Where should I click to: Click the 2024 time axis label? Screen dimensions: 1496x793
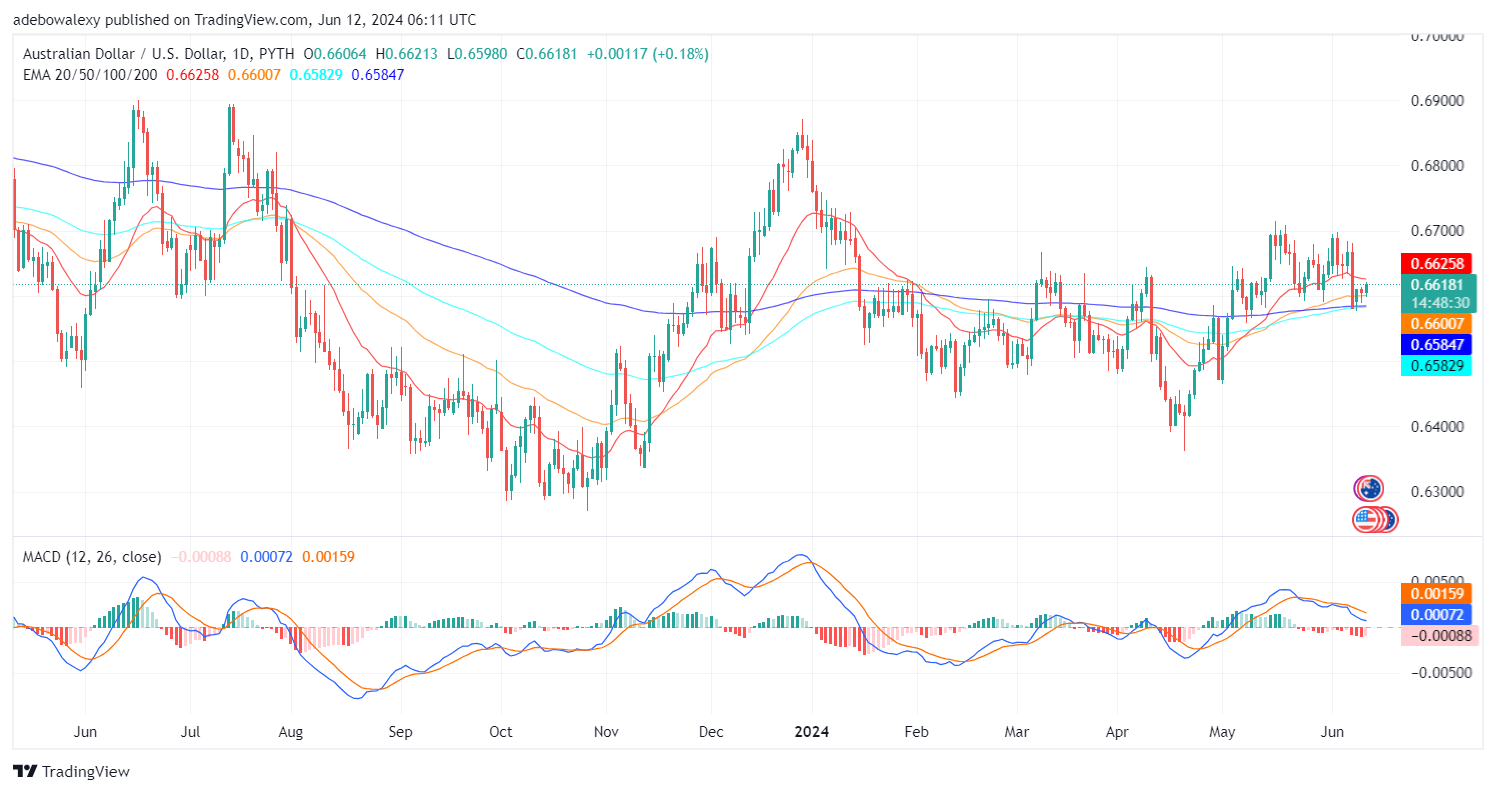[812, 731]
